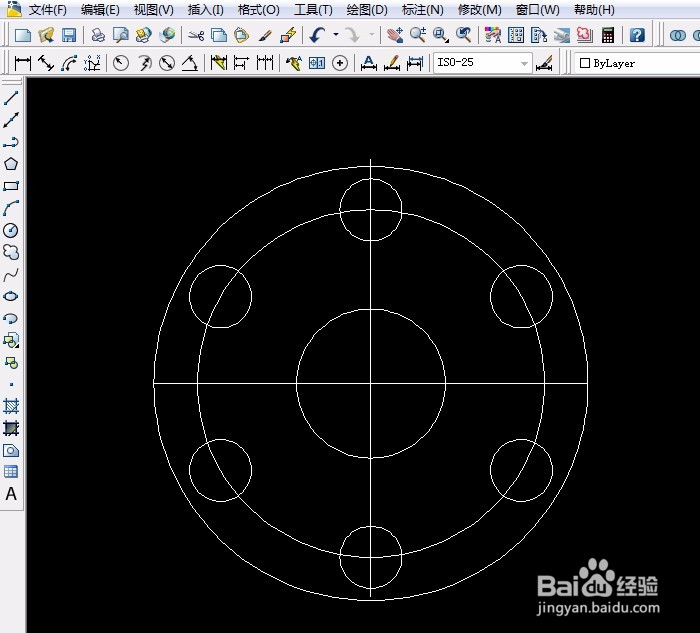The image size is (700, 633).
Task: Click the ByLayer color swatch square
Action: [584, 63]
